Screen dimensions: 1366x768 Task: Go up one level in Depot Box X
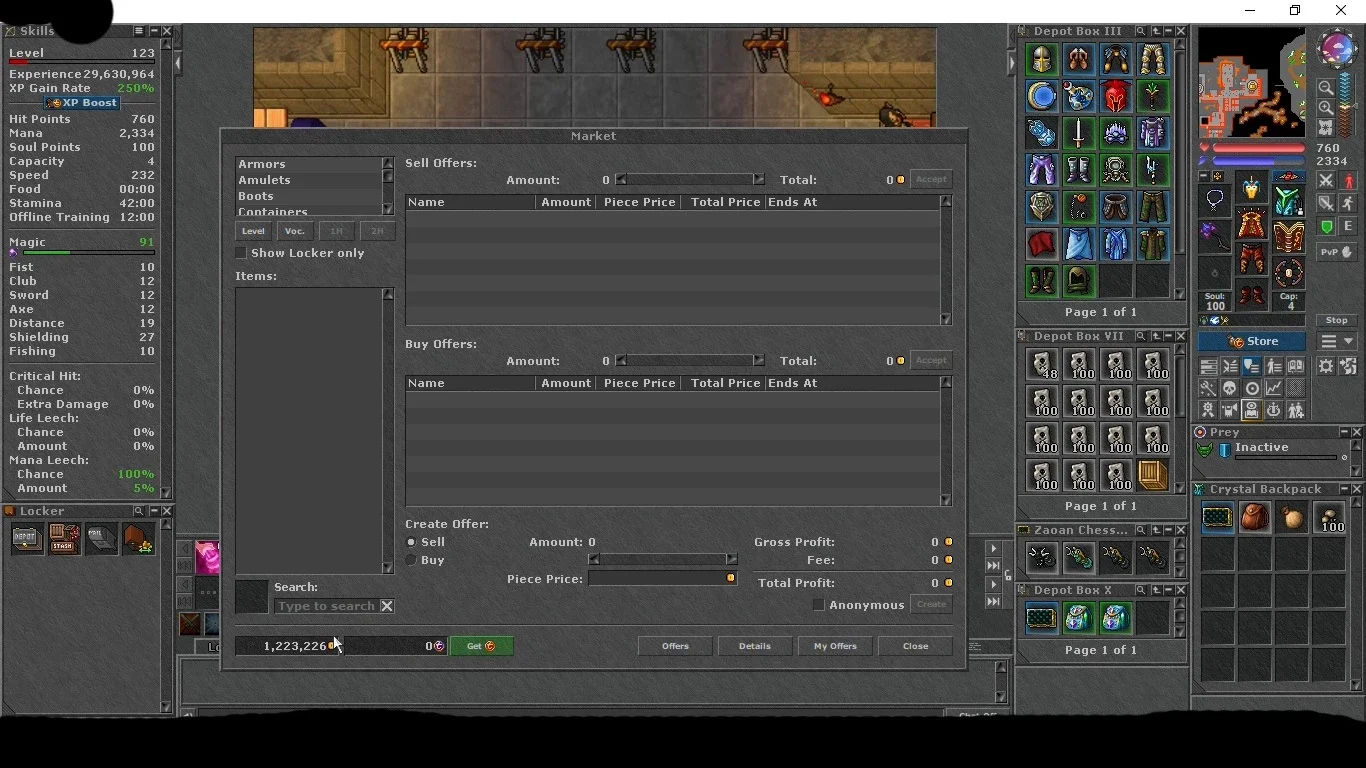click(1155, 590)
